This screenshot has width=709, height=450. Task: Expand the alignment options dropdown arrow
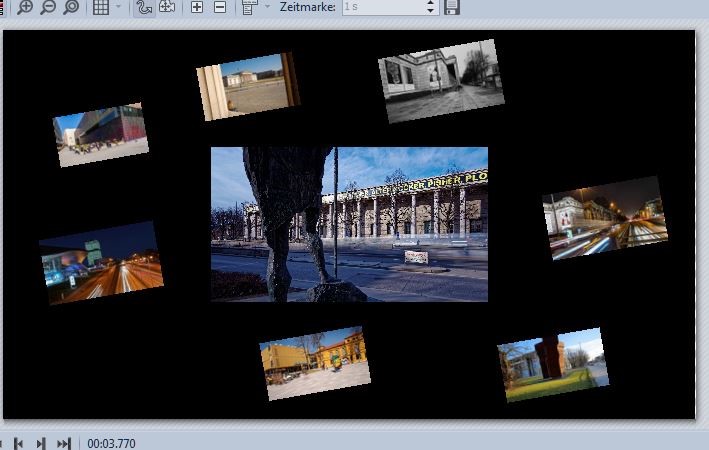point(267,7)
